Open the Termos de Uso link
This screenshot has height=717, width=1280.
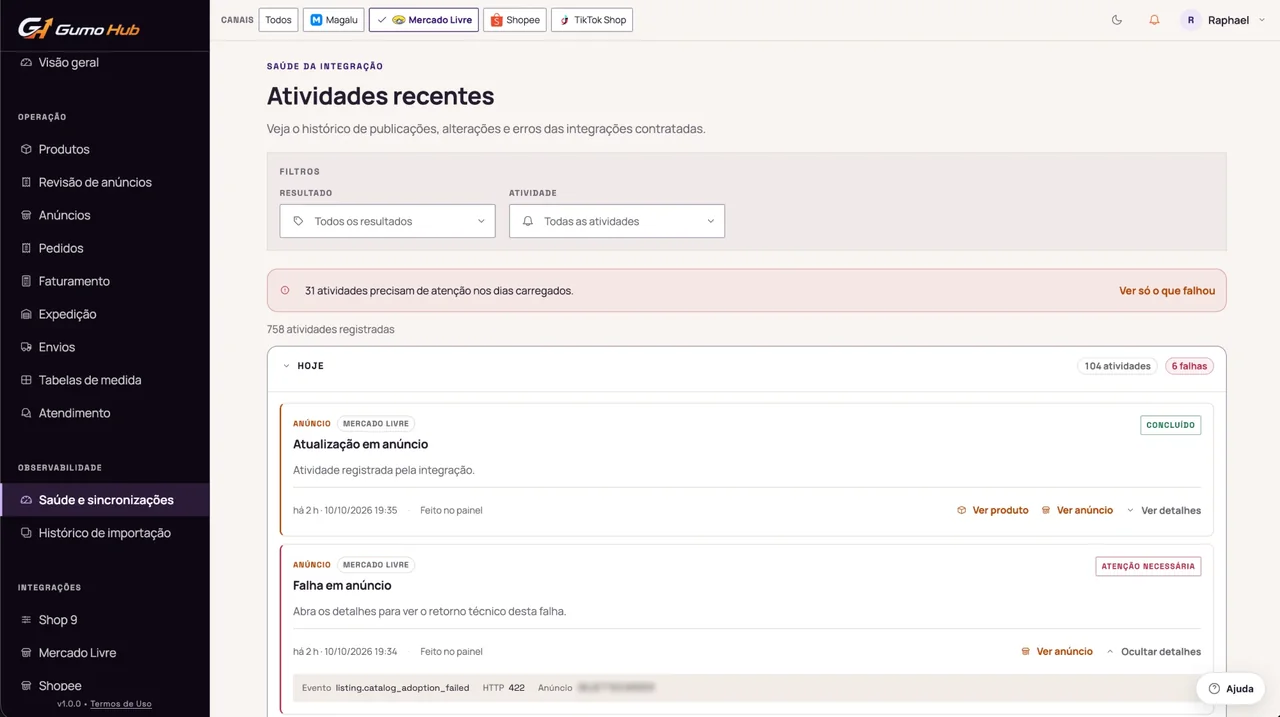click(x=121, y=704)
